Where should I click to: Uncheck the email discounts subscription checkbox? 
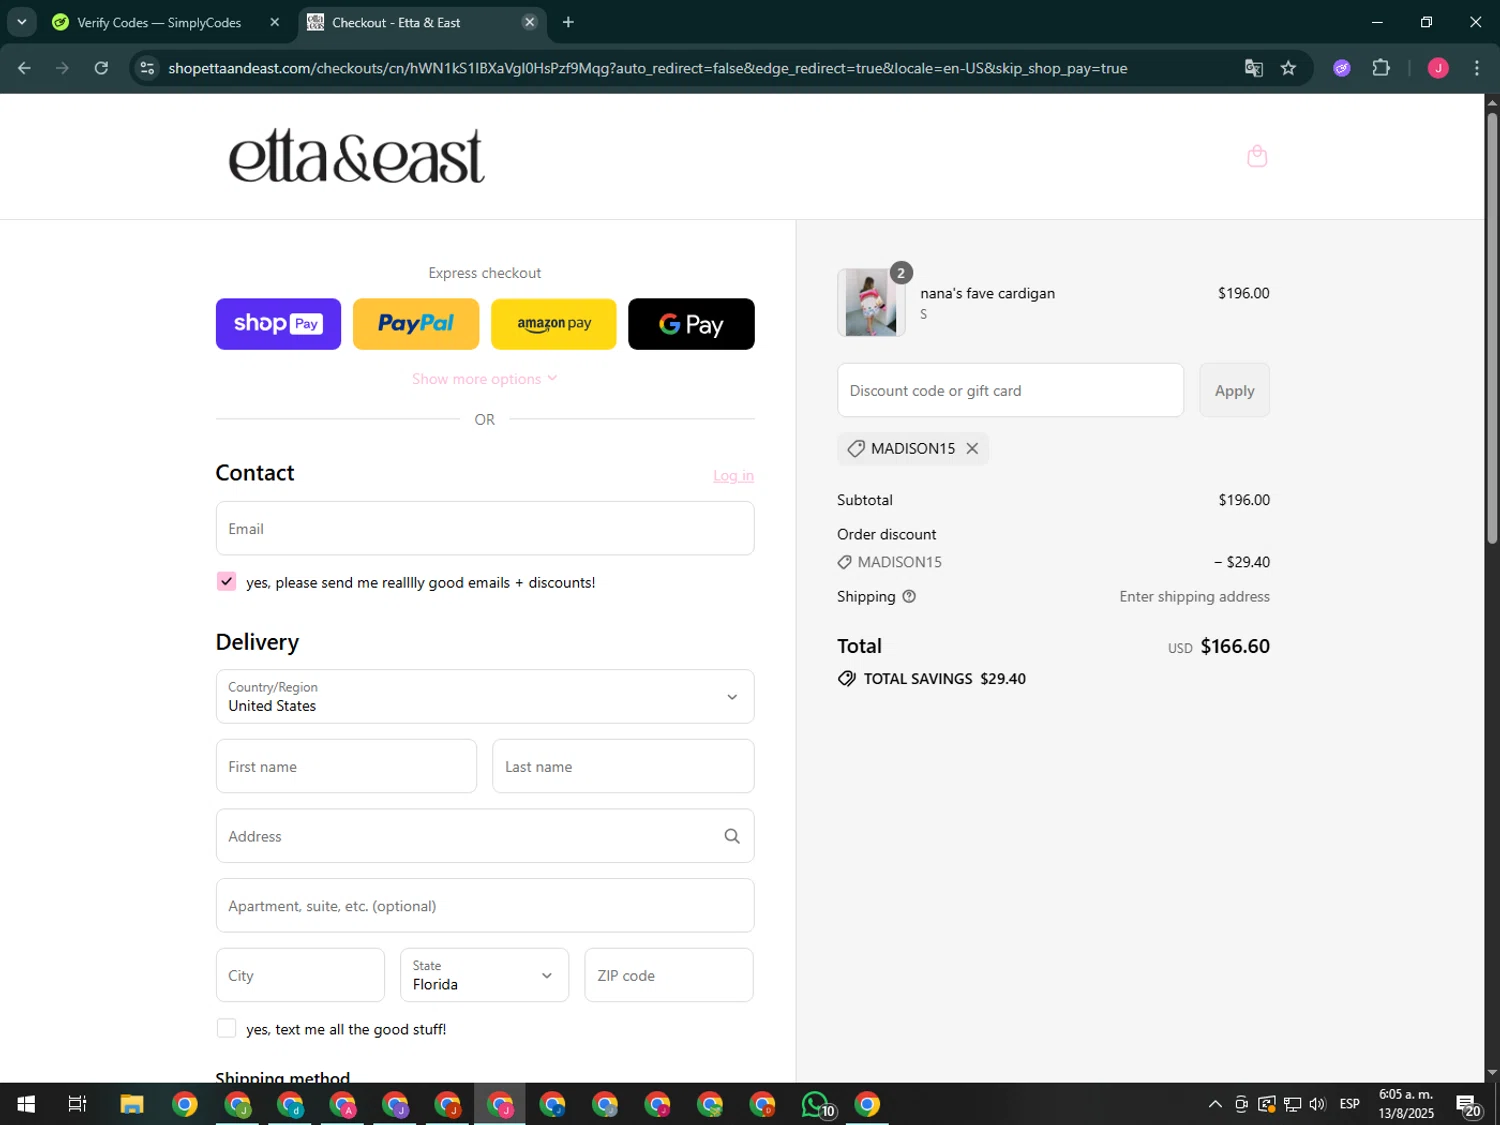[227, 582]
